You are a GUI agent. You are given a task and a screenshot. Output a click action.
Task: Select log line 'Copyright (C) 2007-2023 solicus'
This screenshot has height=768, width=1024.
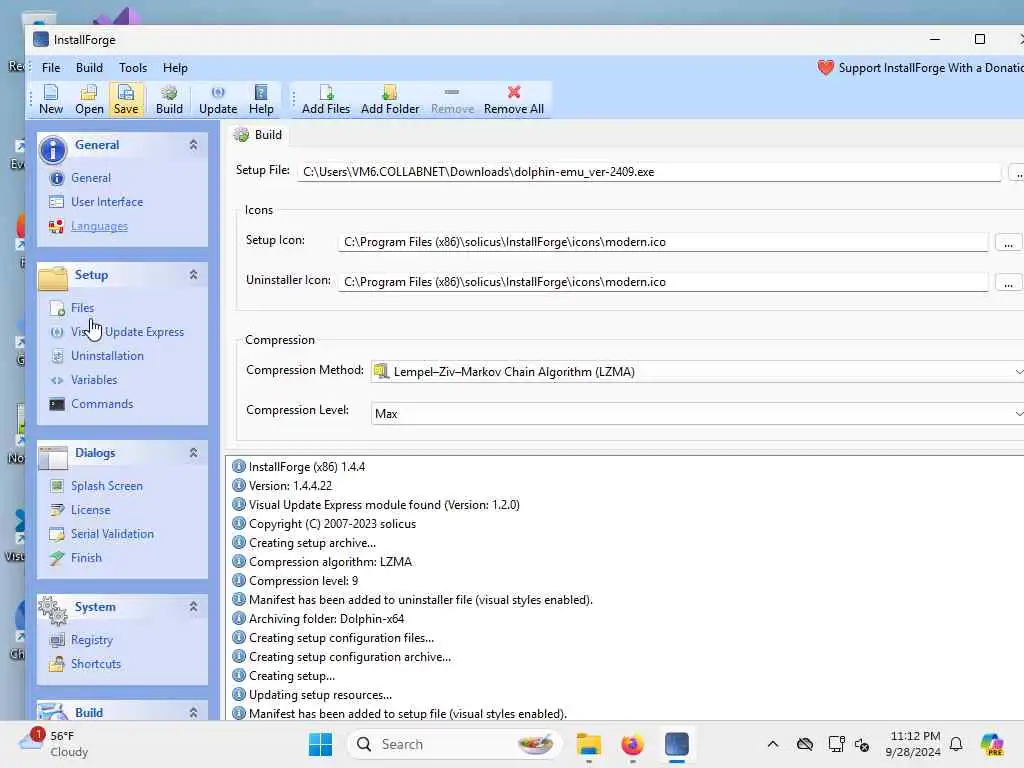(332, 524)
